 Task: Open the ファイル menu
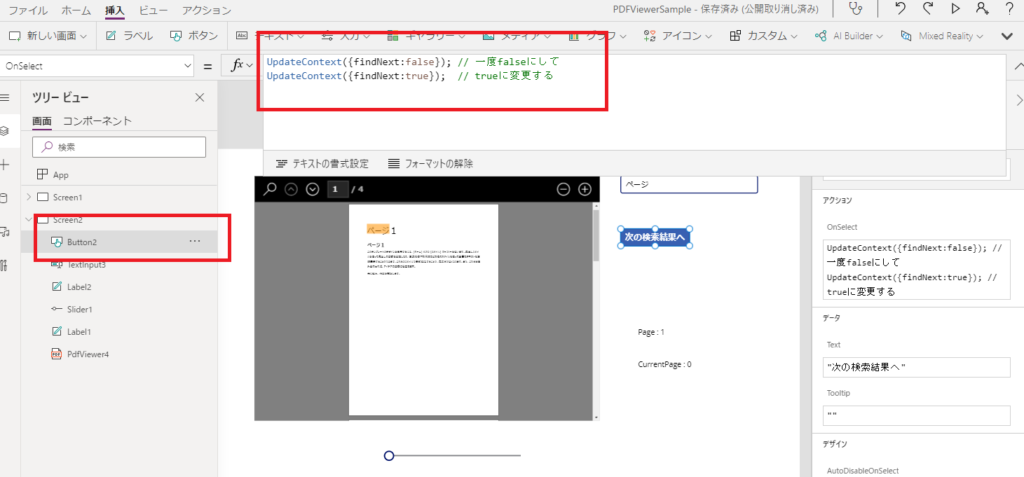28,10
